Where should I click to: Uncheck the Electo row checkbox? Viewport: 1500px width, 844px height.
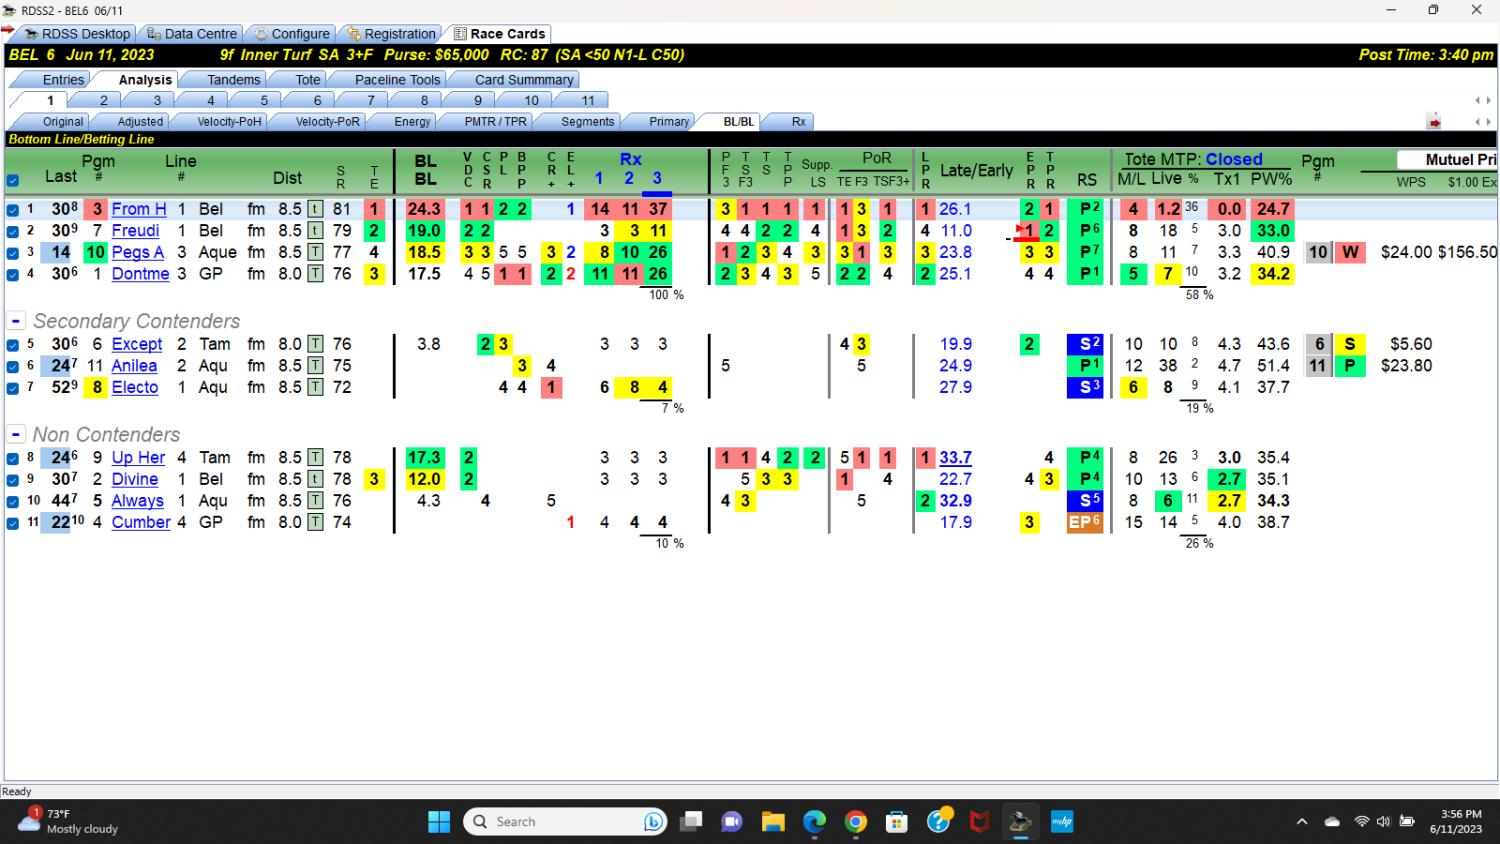pyautogui.click(x=12, y=388)
